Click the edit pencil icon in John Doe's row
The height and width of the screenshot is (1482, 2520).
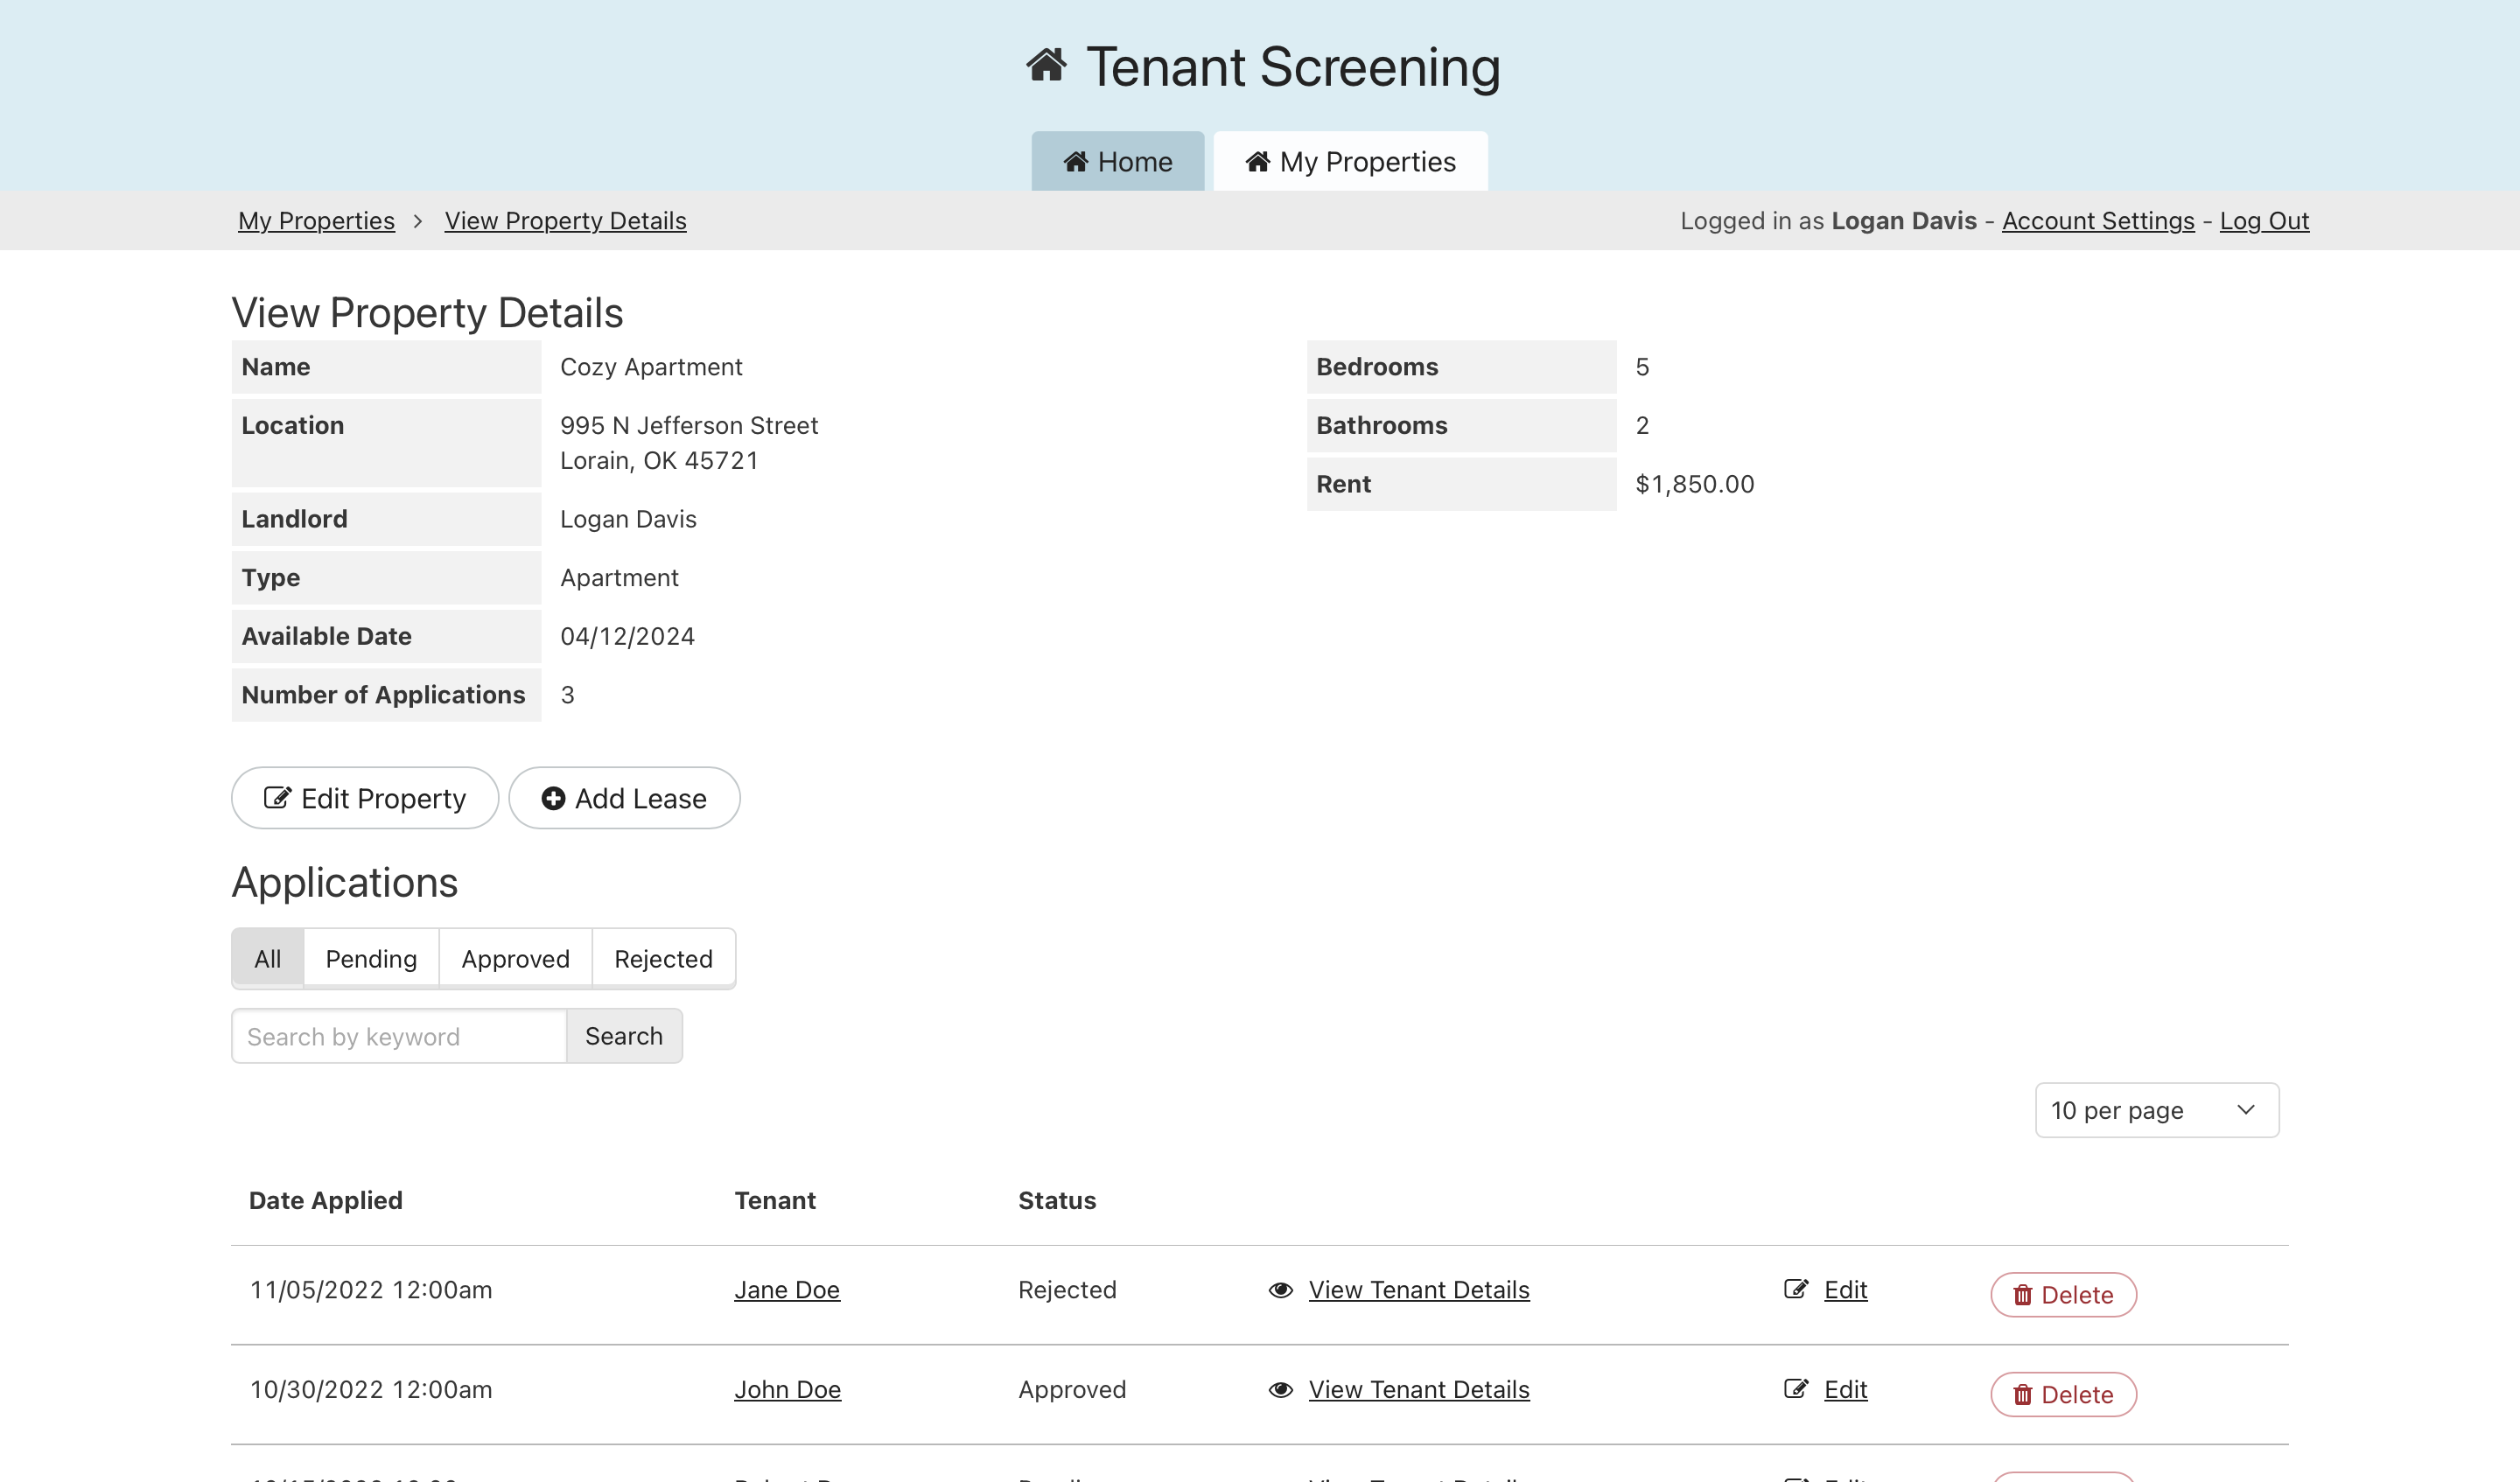pyautogui.click(x=1796, y=1389)
